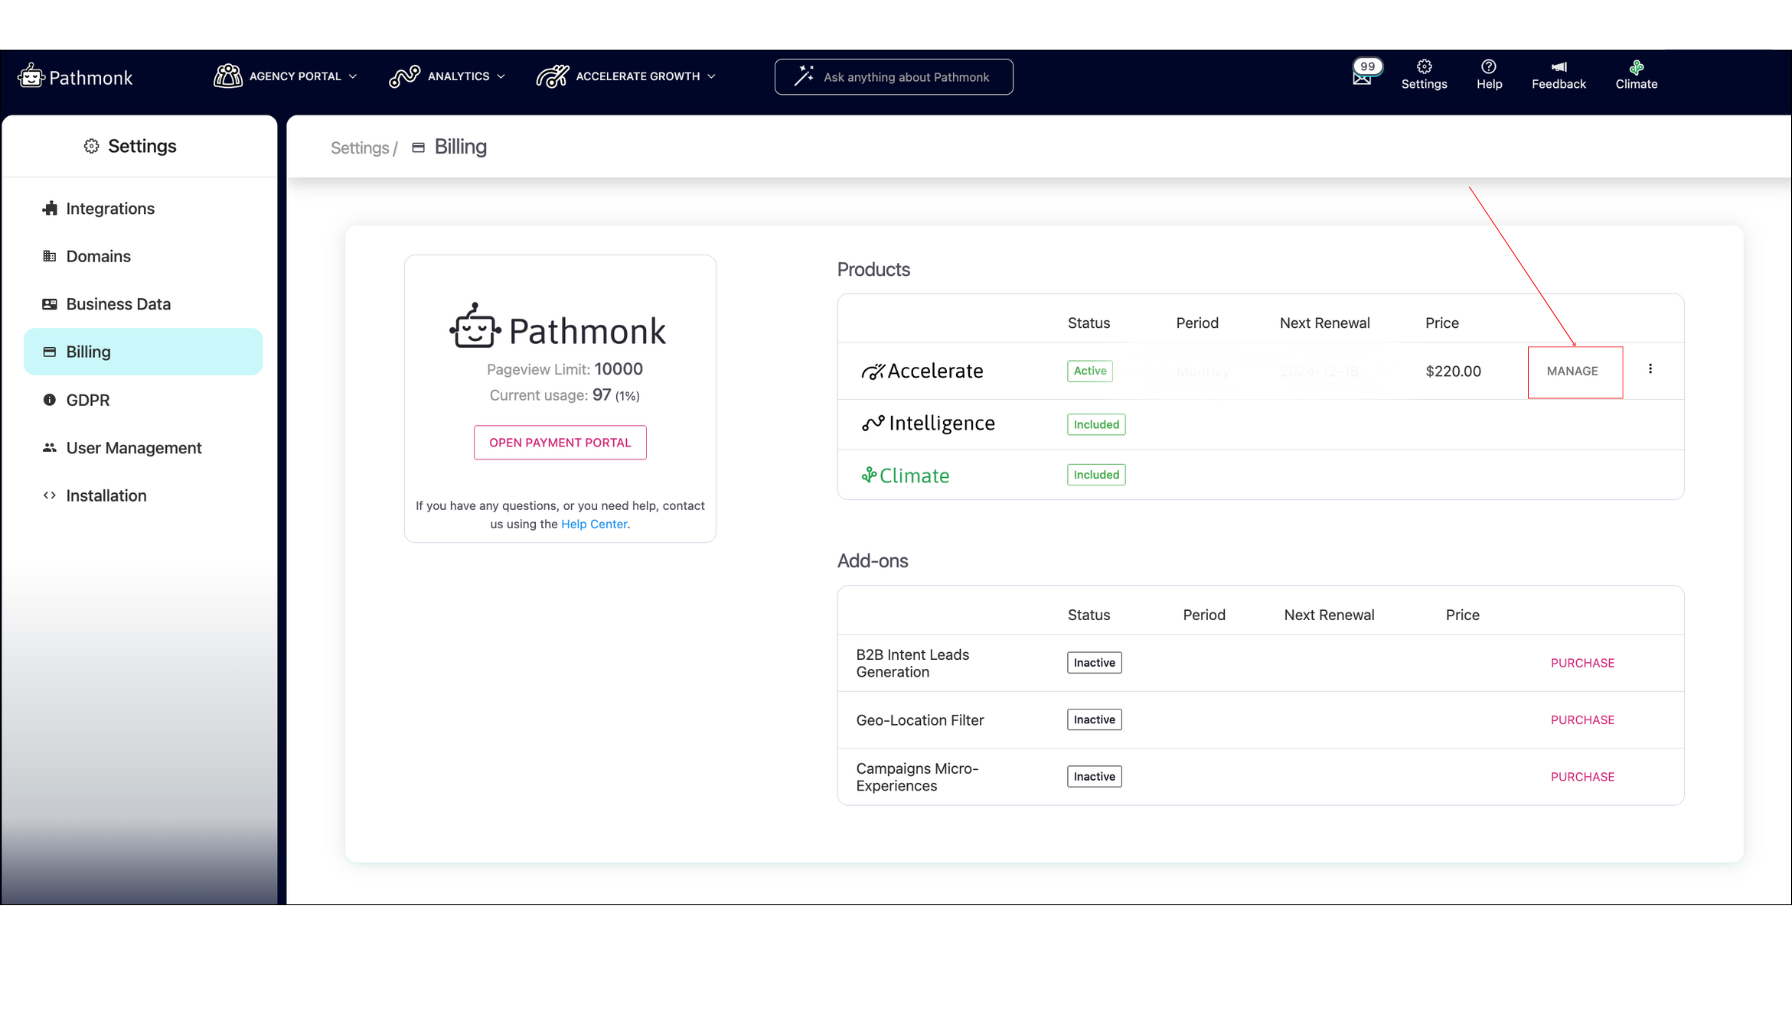Expand the Analytics dropdown menu
Image resolution: width=1792 pixels, height=1024 pixels.
tap(447, 76)
